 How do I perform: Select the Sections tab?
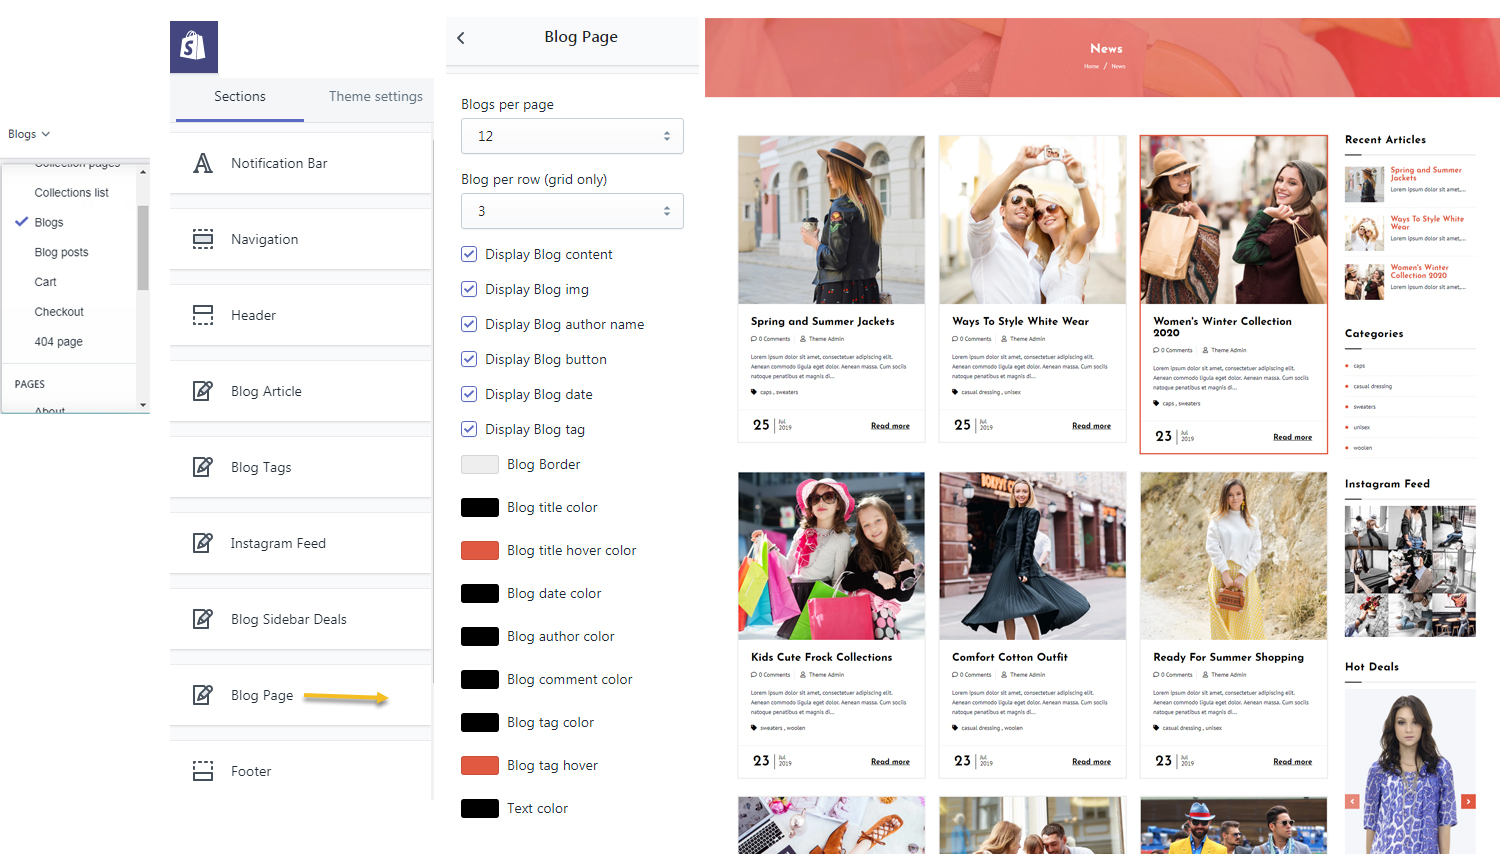tap(239, 96)
